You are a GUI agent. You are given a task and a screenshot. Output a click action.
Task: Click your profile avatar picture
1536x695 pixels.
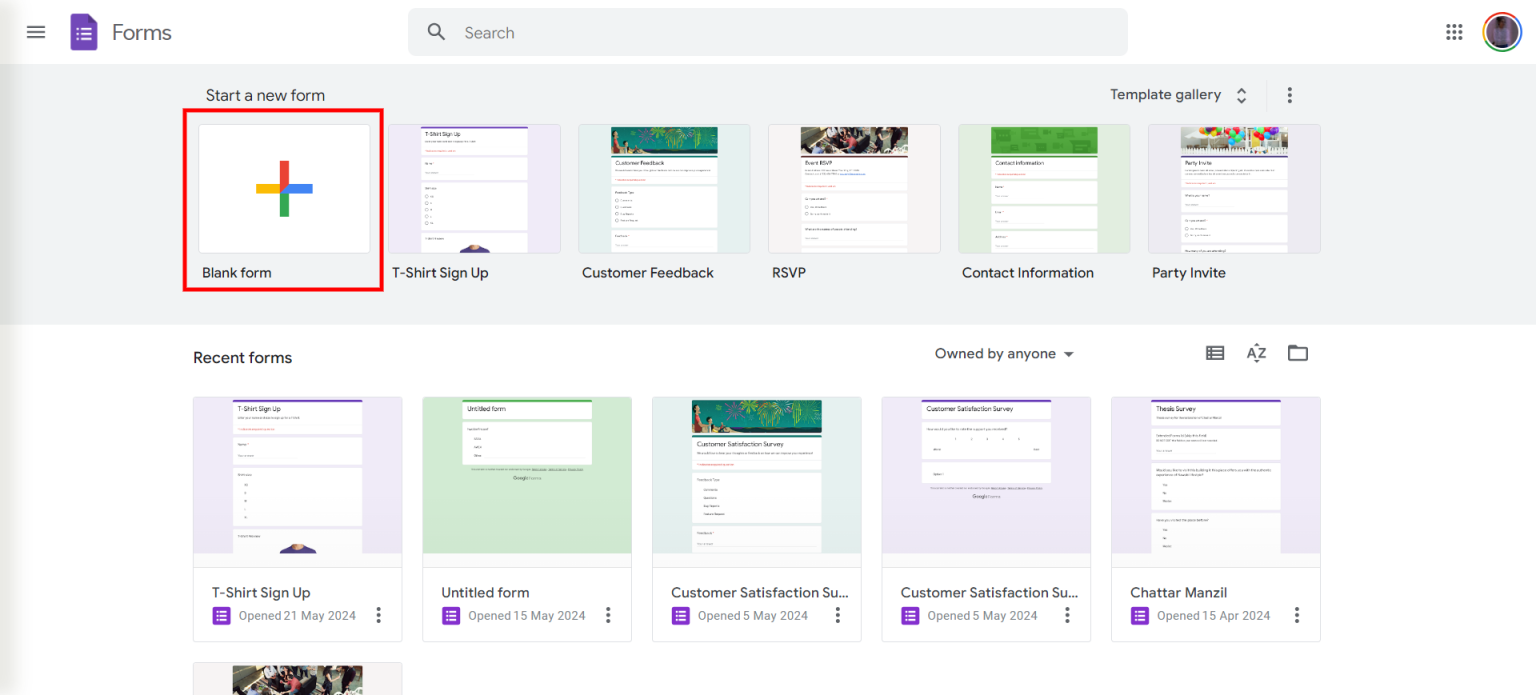(x=1501, y=31)
